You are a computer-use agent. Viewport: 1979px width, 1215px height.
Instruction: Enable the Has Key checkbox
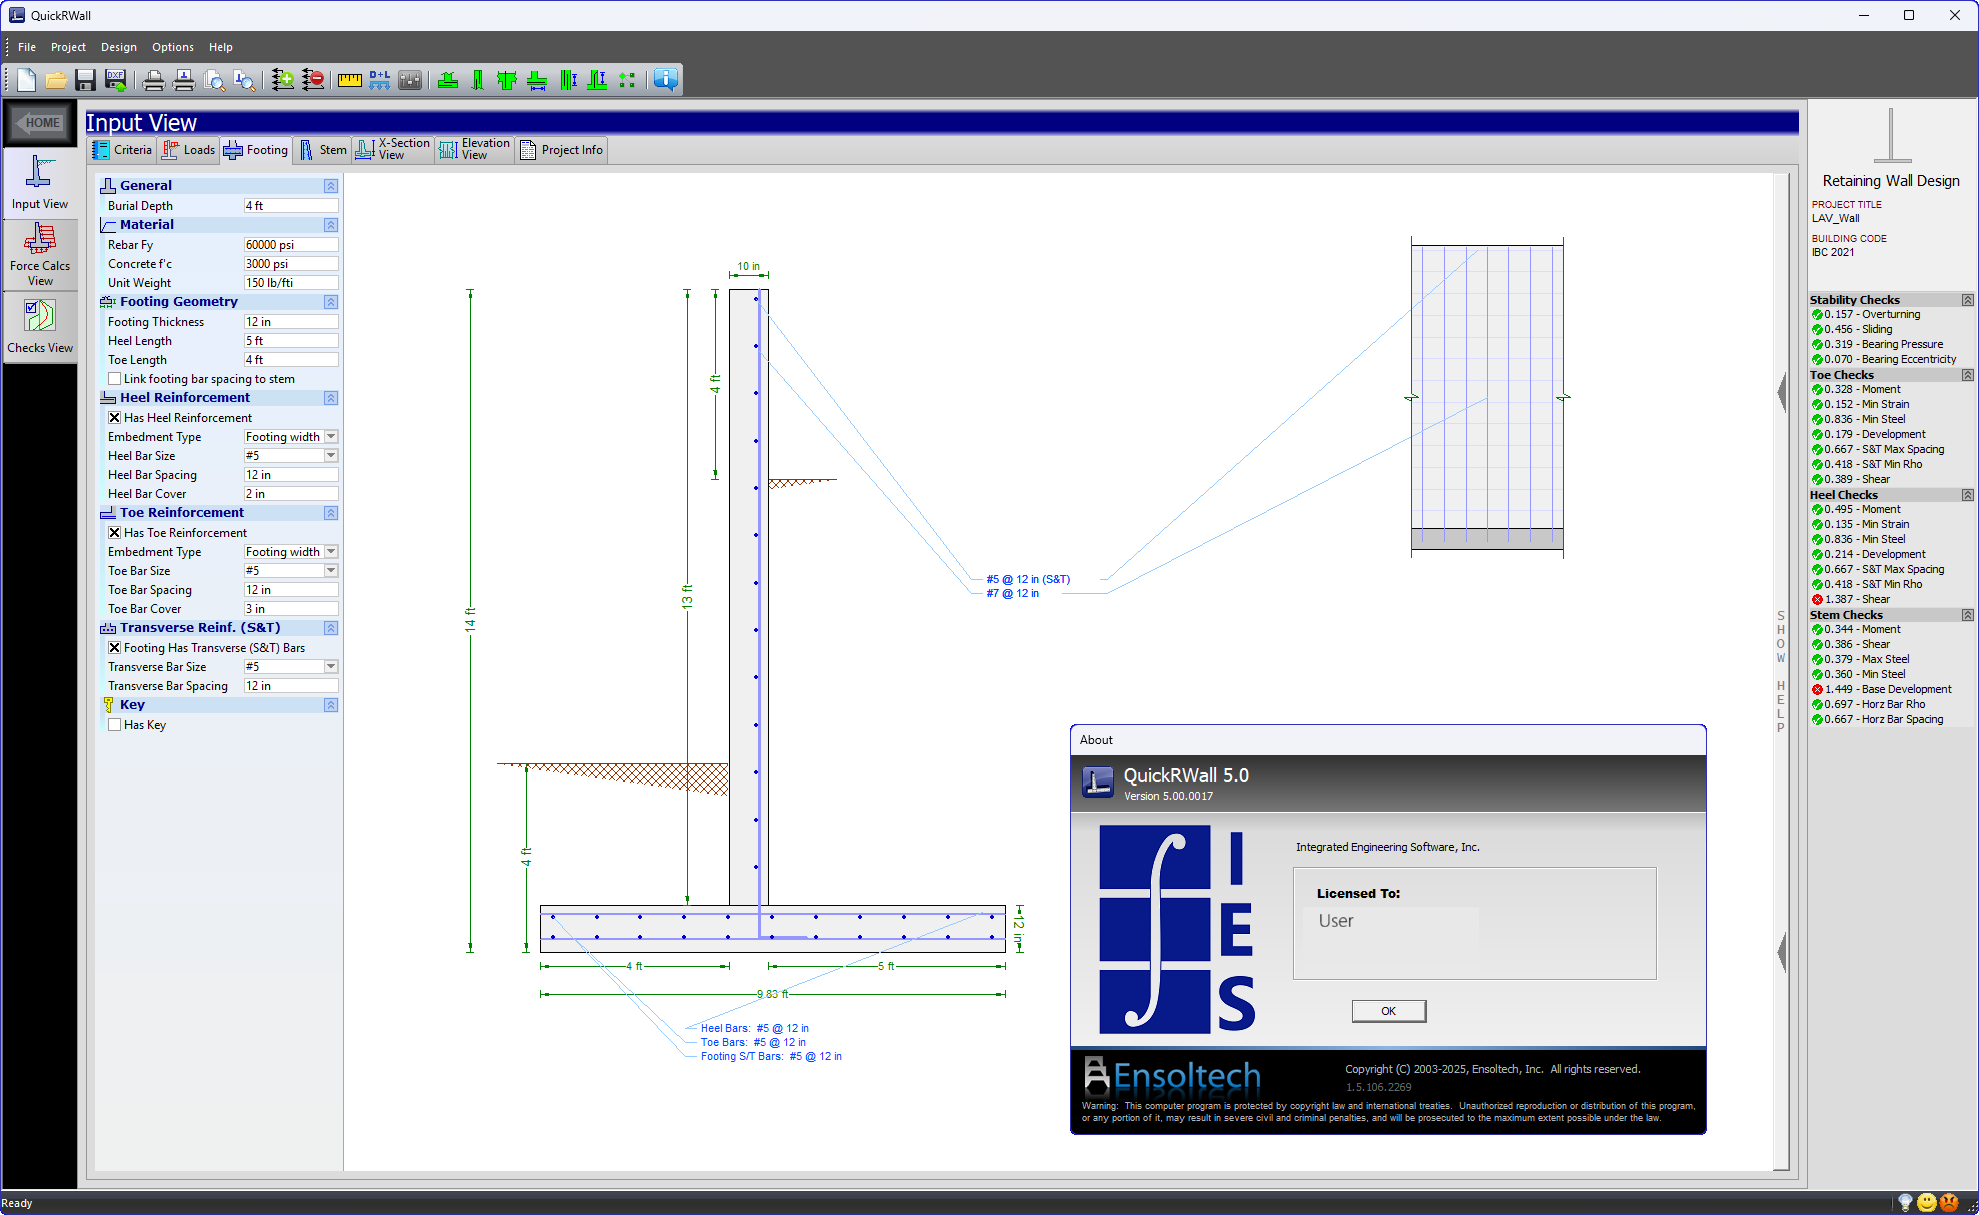pos(115,724)
